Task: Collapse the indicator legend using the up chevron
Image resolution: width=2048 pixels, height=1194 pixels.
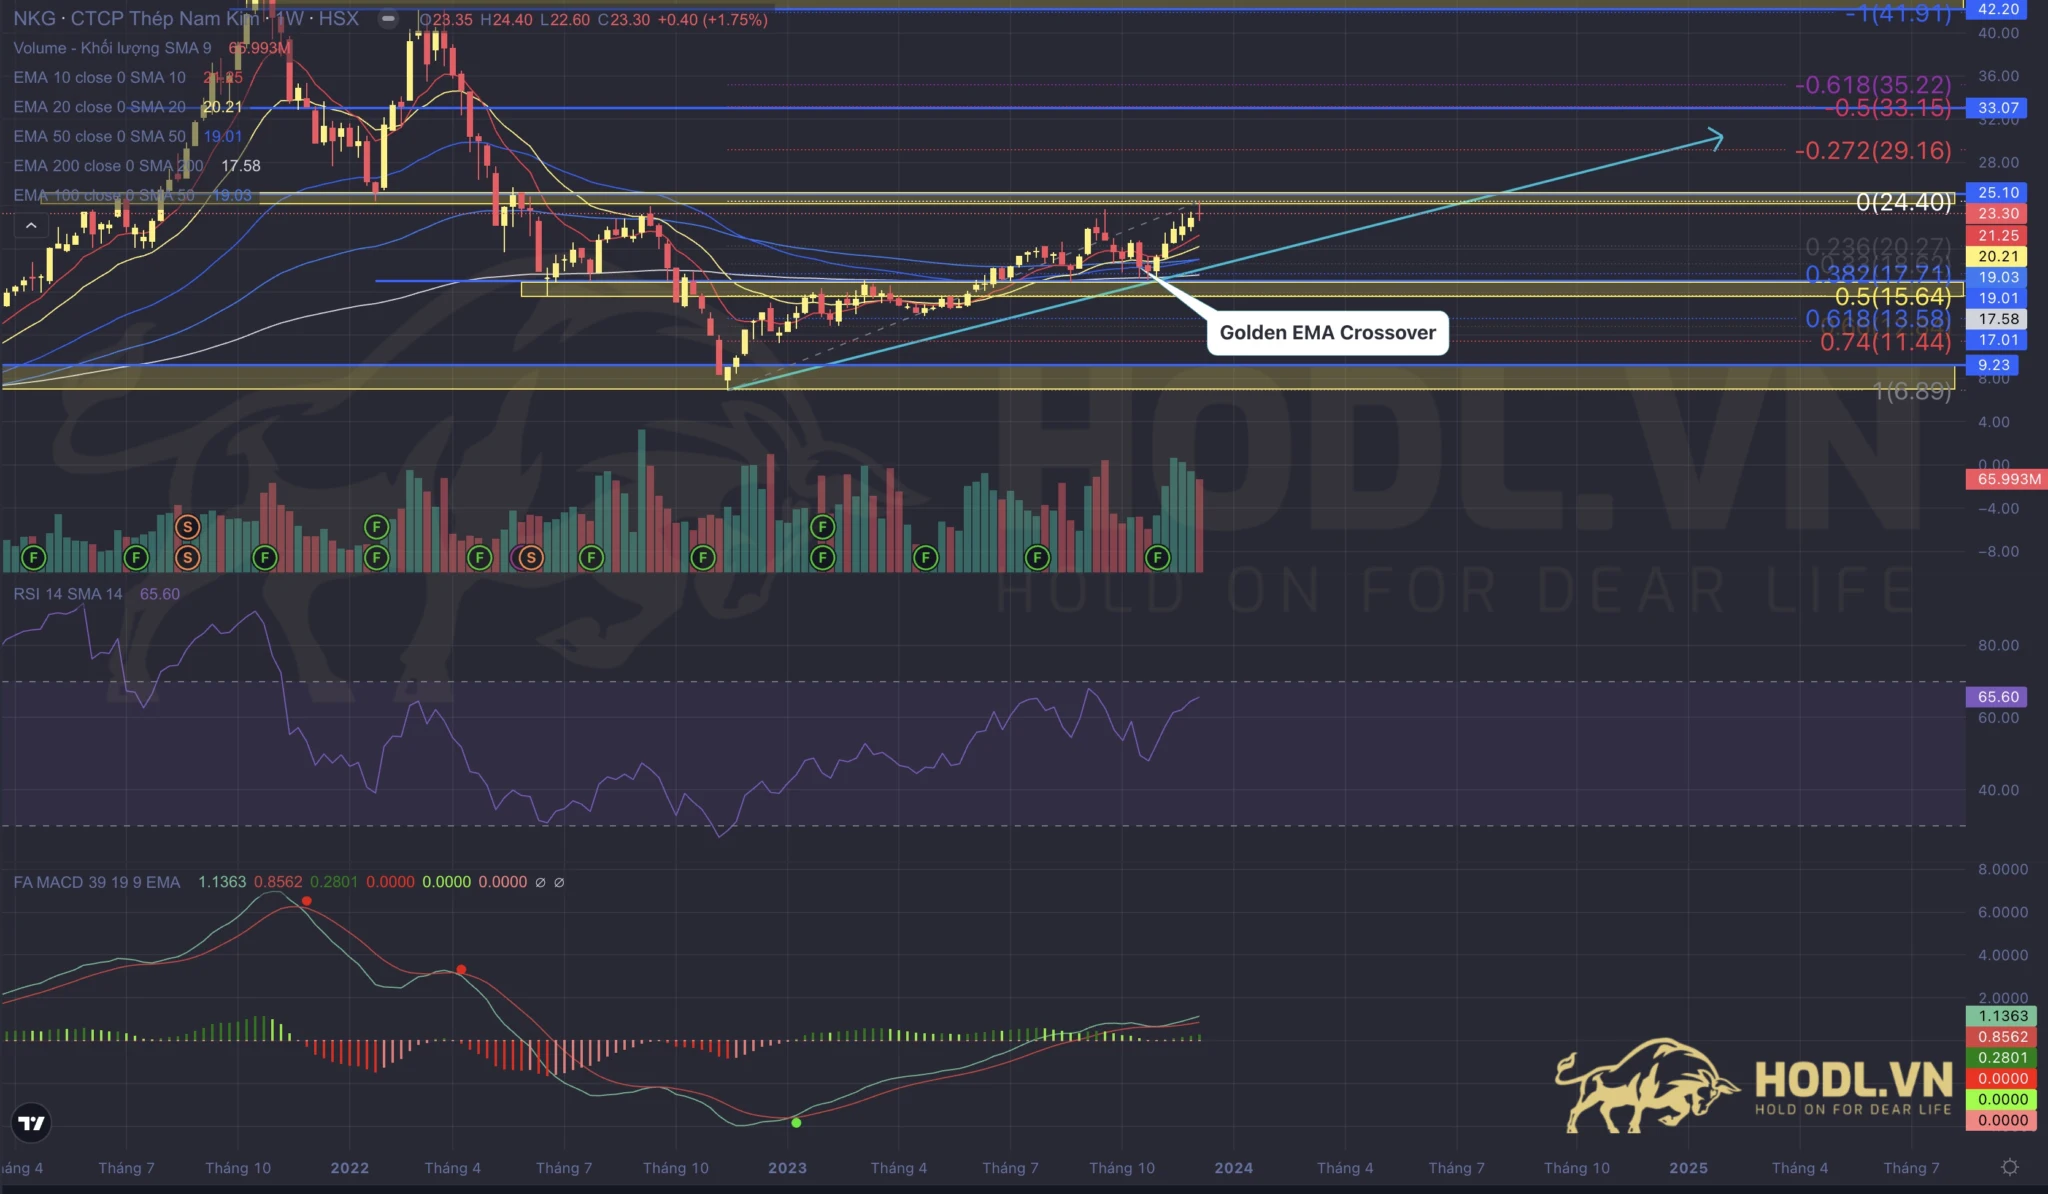Action: [31, 225]
